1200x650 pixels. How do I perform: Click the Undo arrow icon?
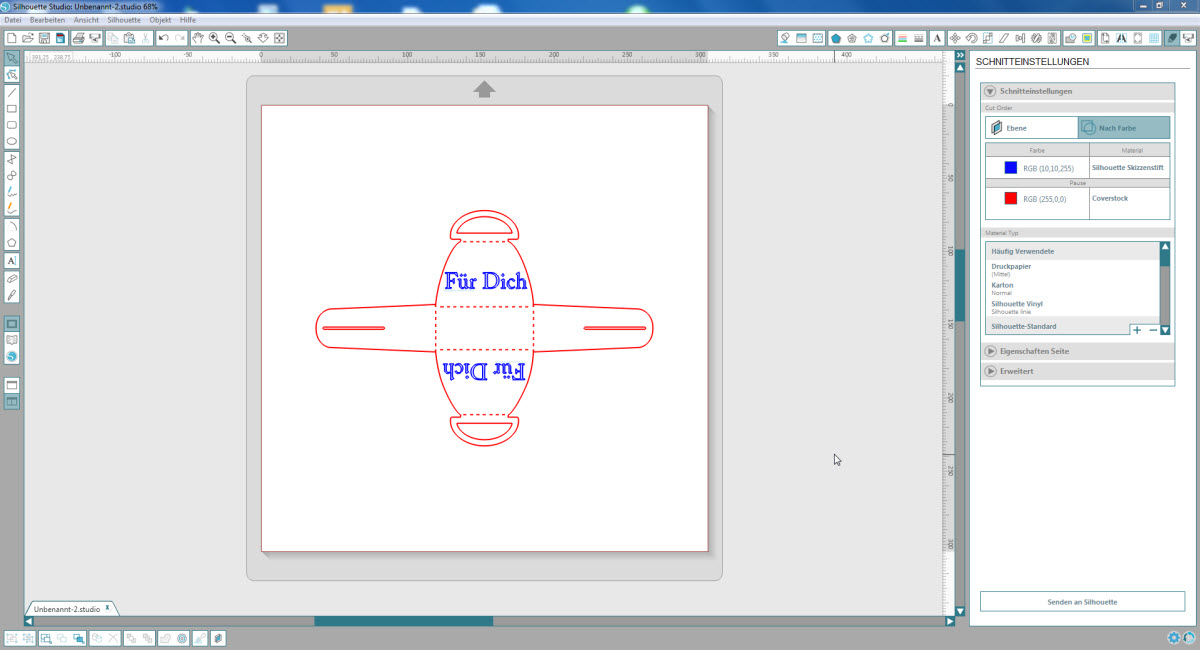(163, 38)
